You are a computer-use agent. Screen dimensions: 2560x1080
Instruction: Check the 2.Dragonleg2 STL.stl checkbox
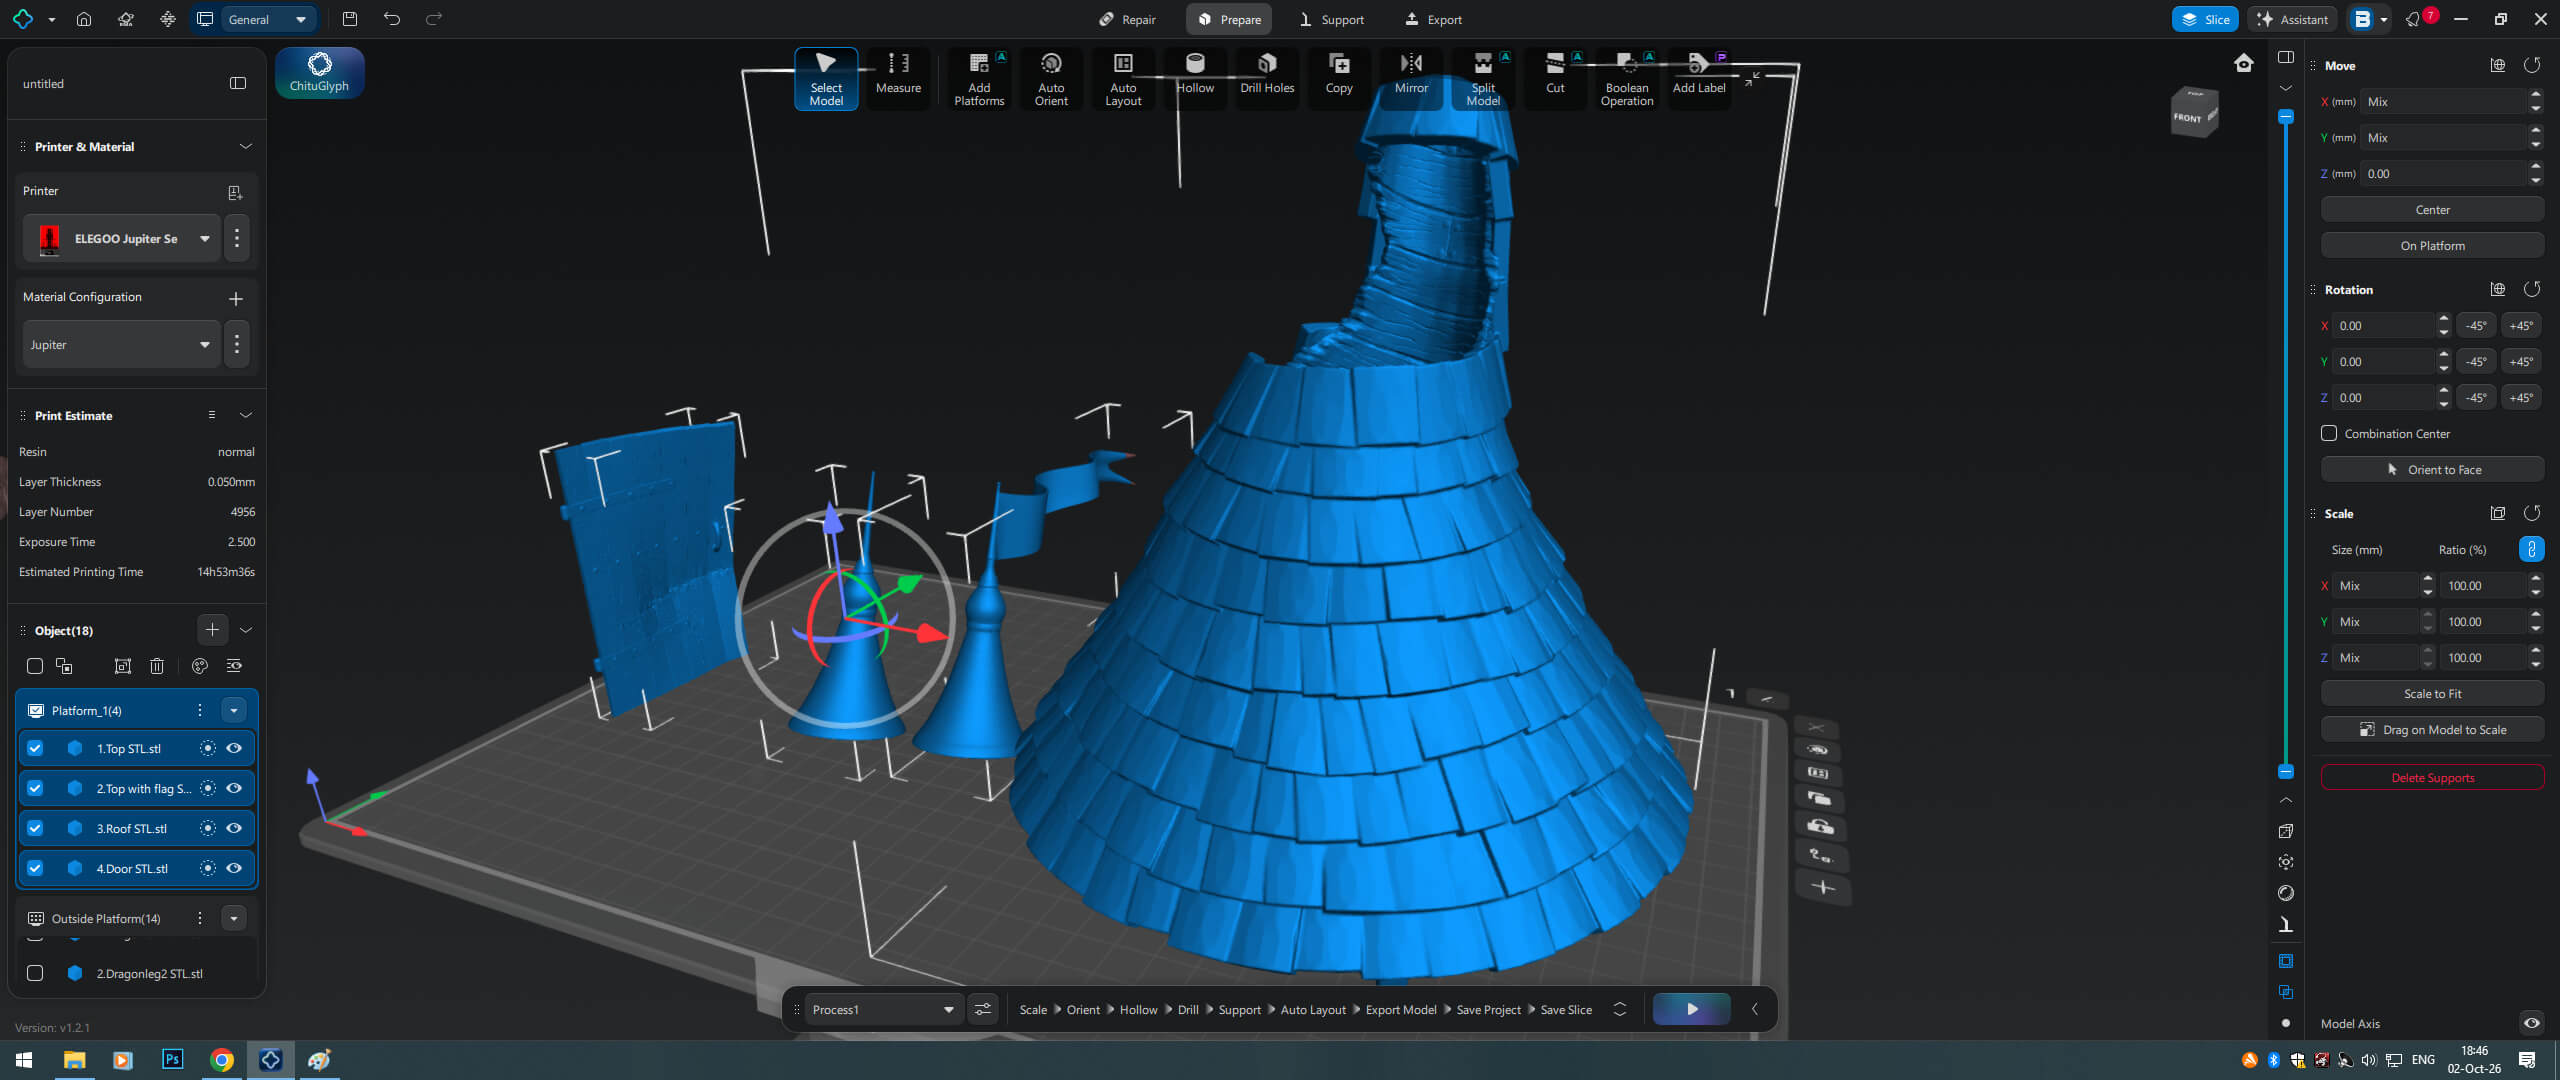pos(35,973)
